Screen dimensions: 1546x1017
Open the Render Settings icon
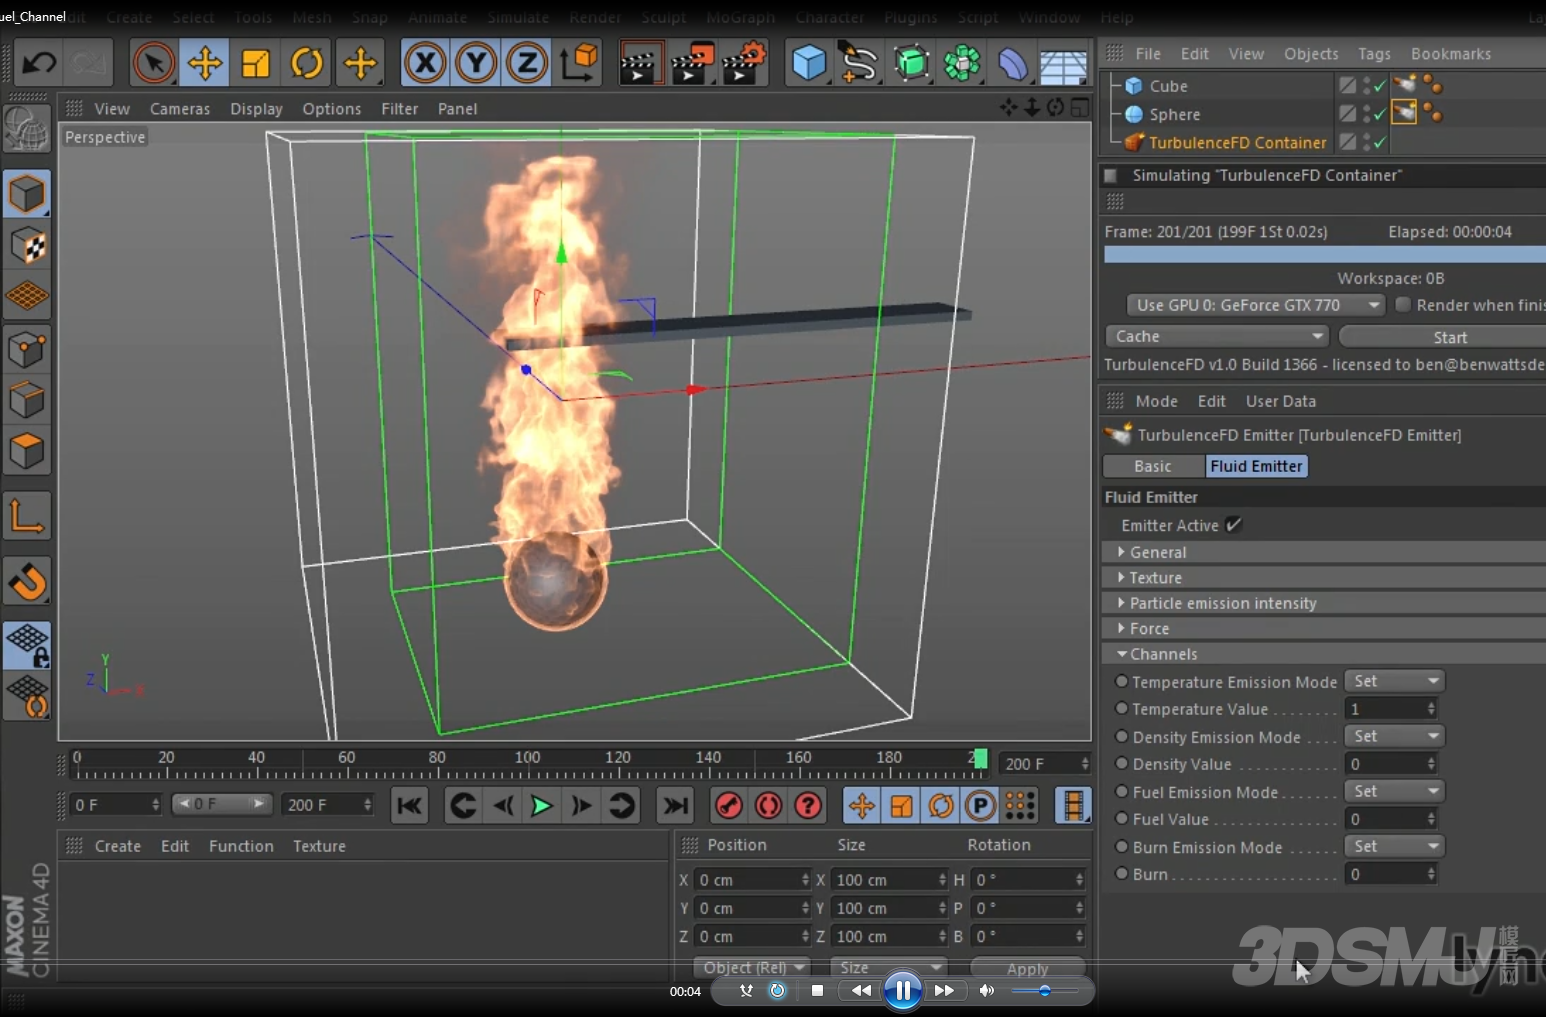pos(743,63)
